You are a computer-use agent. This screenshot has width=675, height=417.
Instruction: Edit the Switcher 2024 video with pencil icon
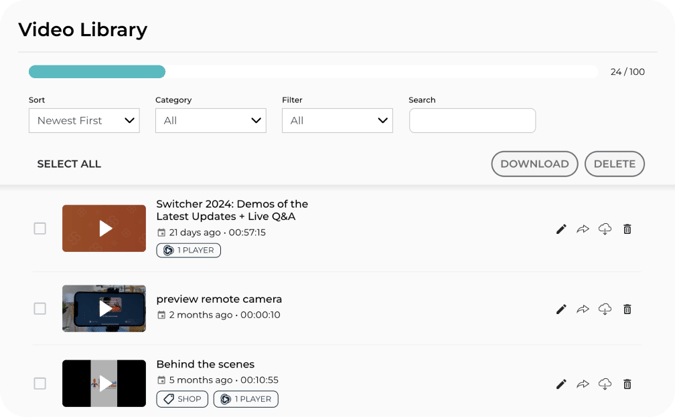pos(561,229)
